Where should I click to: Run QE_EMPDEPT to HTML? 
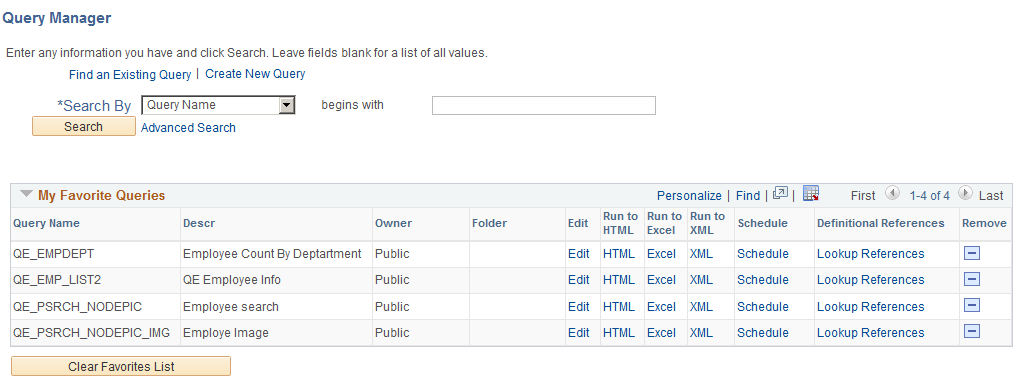click(x=618, y=254)
